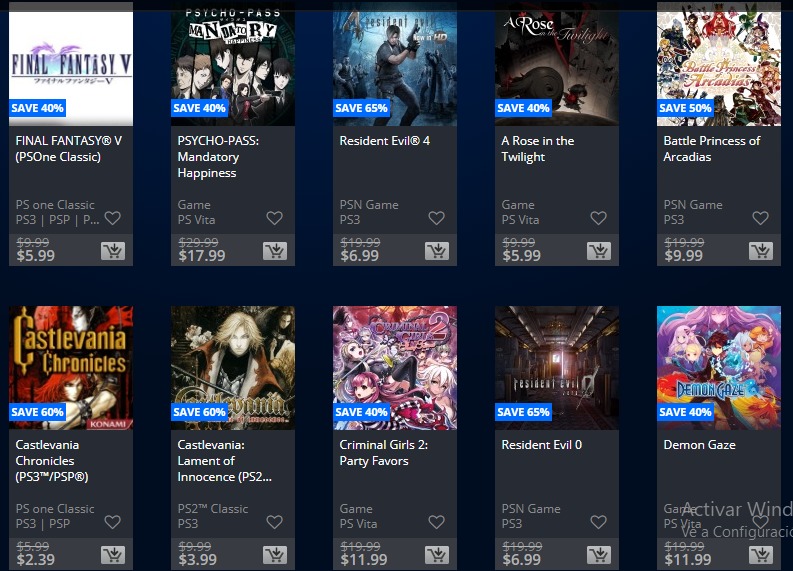This screenshot has height=571, width=793.
Task: Open the Demon Gaze title link
Action: tap(699, 445)
